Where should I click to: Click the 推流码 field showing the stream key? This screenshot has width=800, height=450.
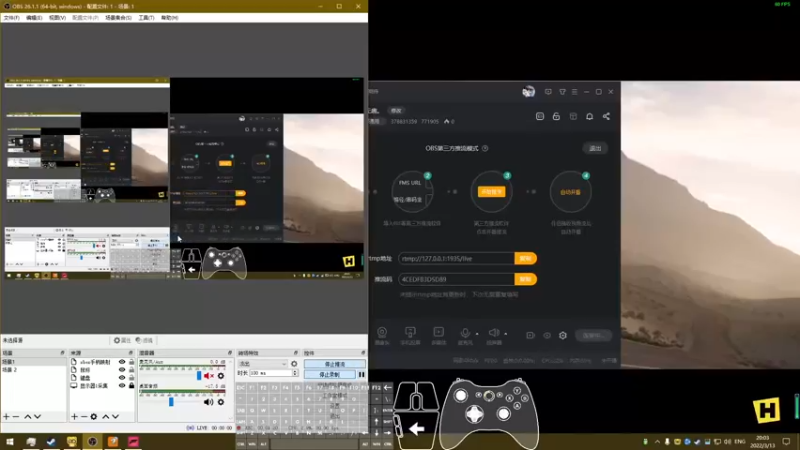[456, 279]
